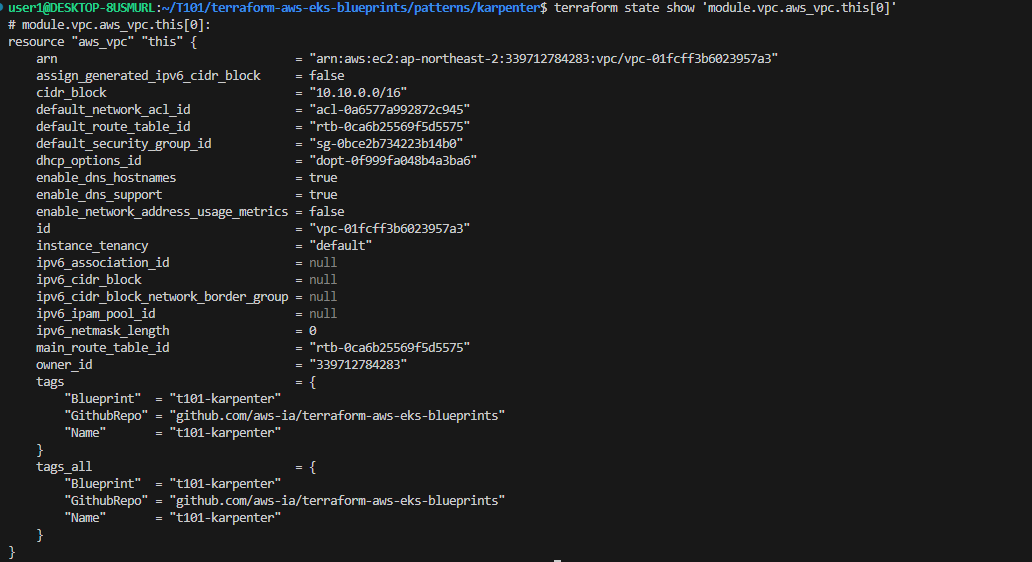
Task: Click the "GithubRepo" key under tags_all
Action: tap(106, 501)
